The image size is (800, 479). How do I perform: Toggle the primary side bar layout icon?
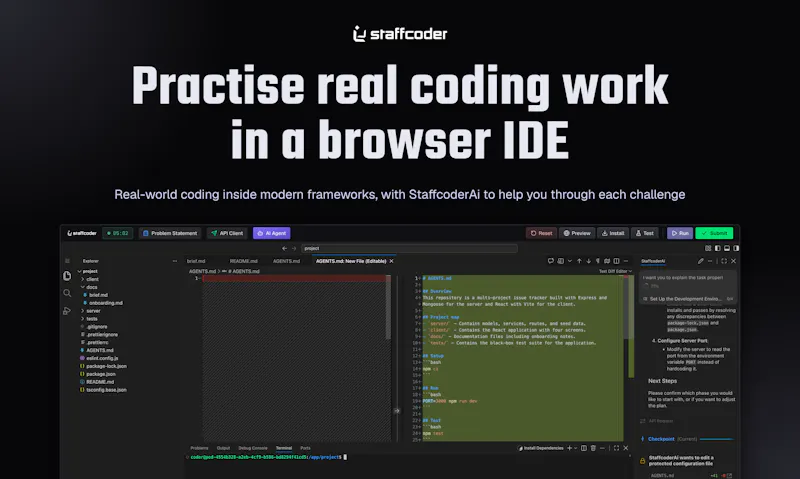(x=718, y=248)
